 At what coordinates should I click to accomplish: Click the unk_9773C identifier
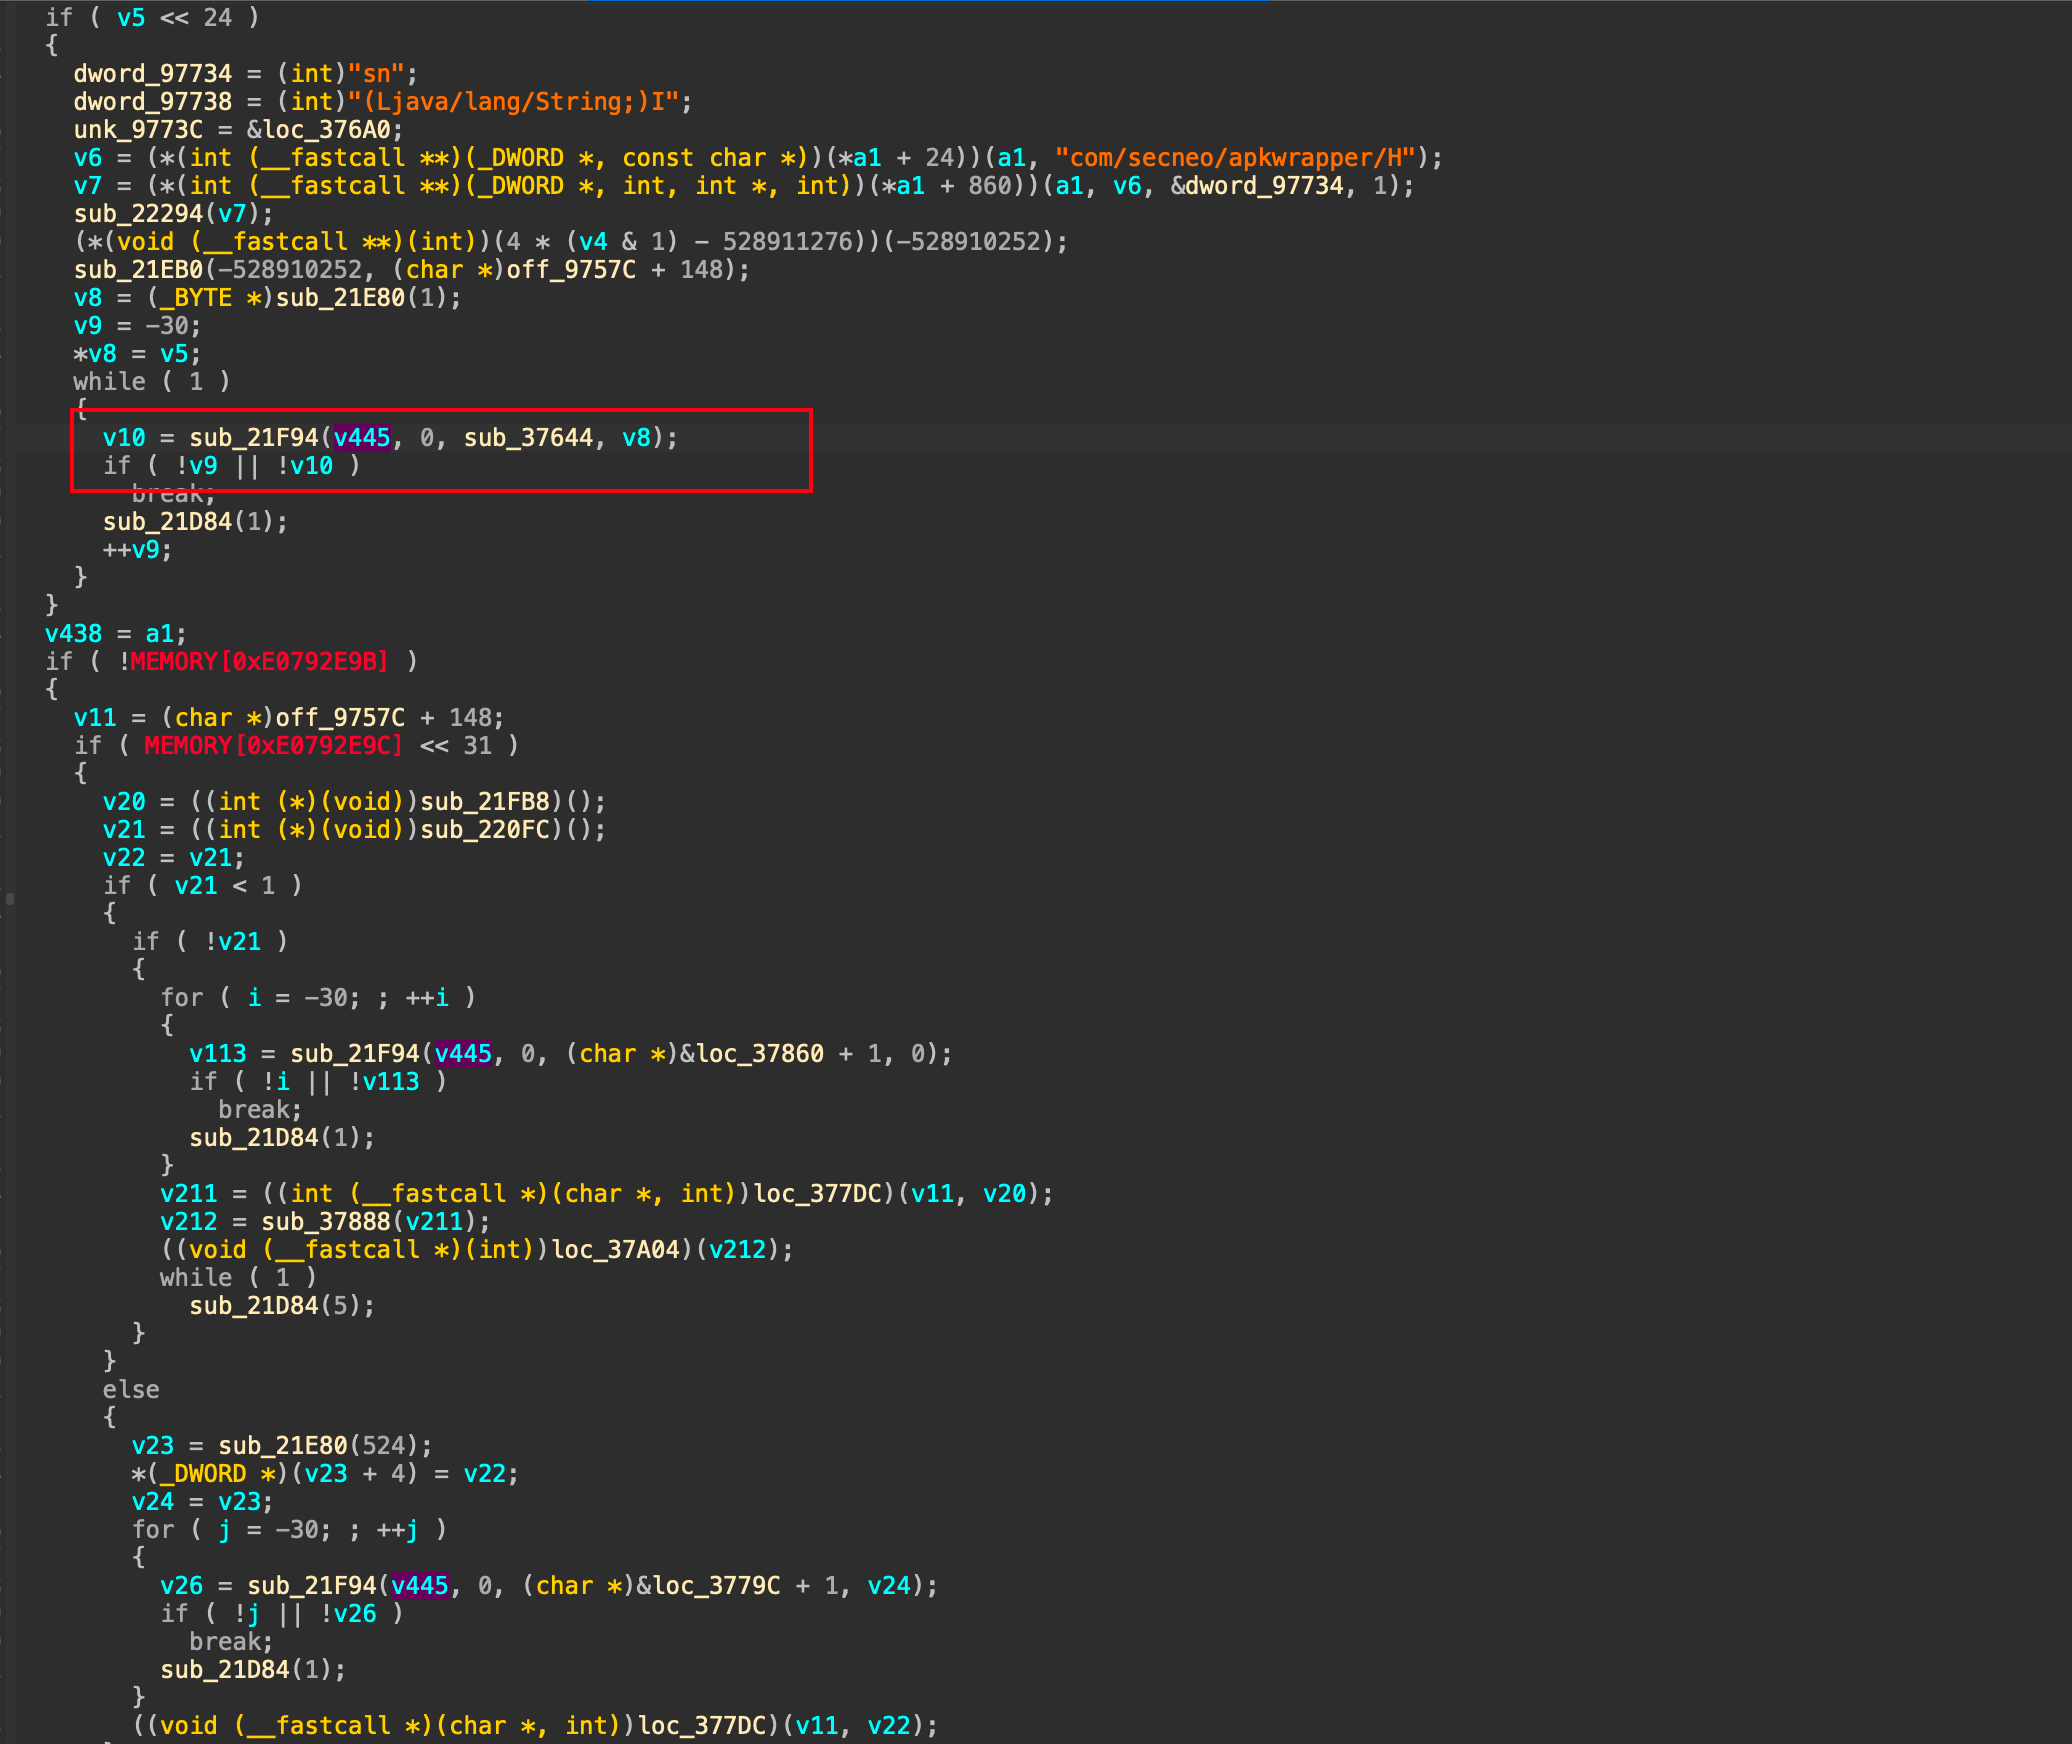click(x=138, y=130)
